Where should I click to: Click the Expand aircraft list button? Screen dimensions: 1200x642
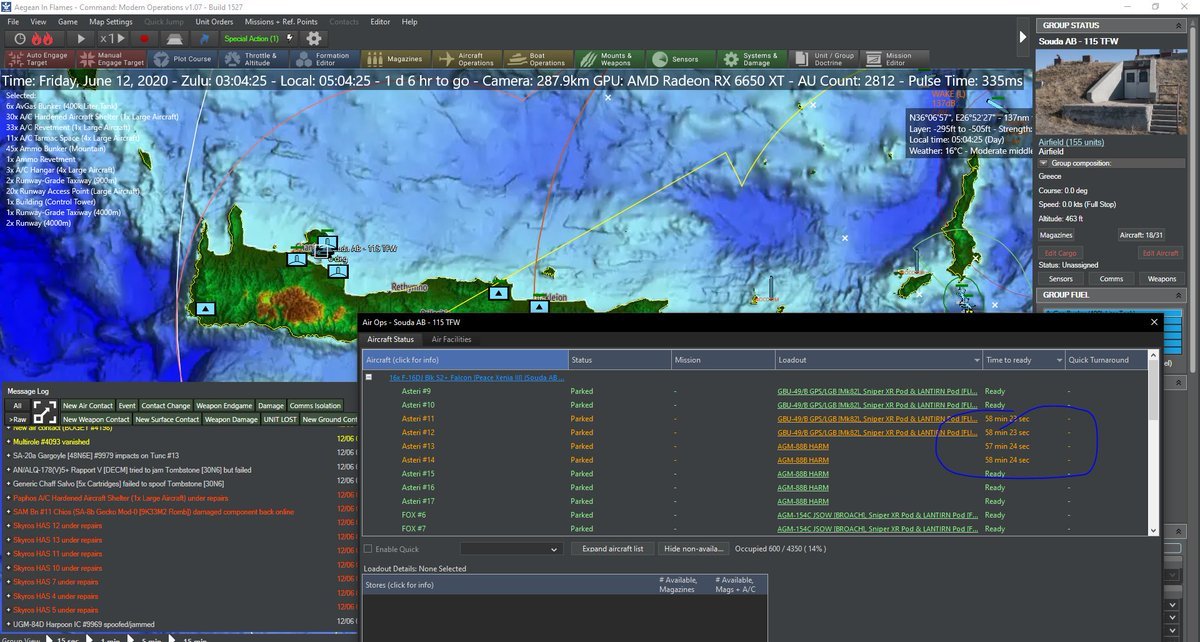(x=612, y=549)
